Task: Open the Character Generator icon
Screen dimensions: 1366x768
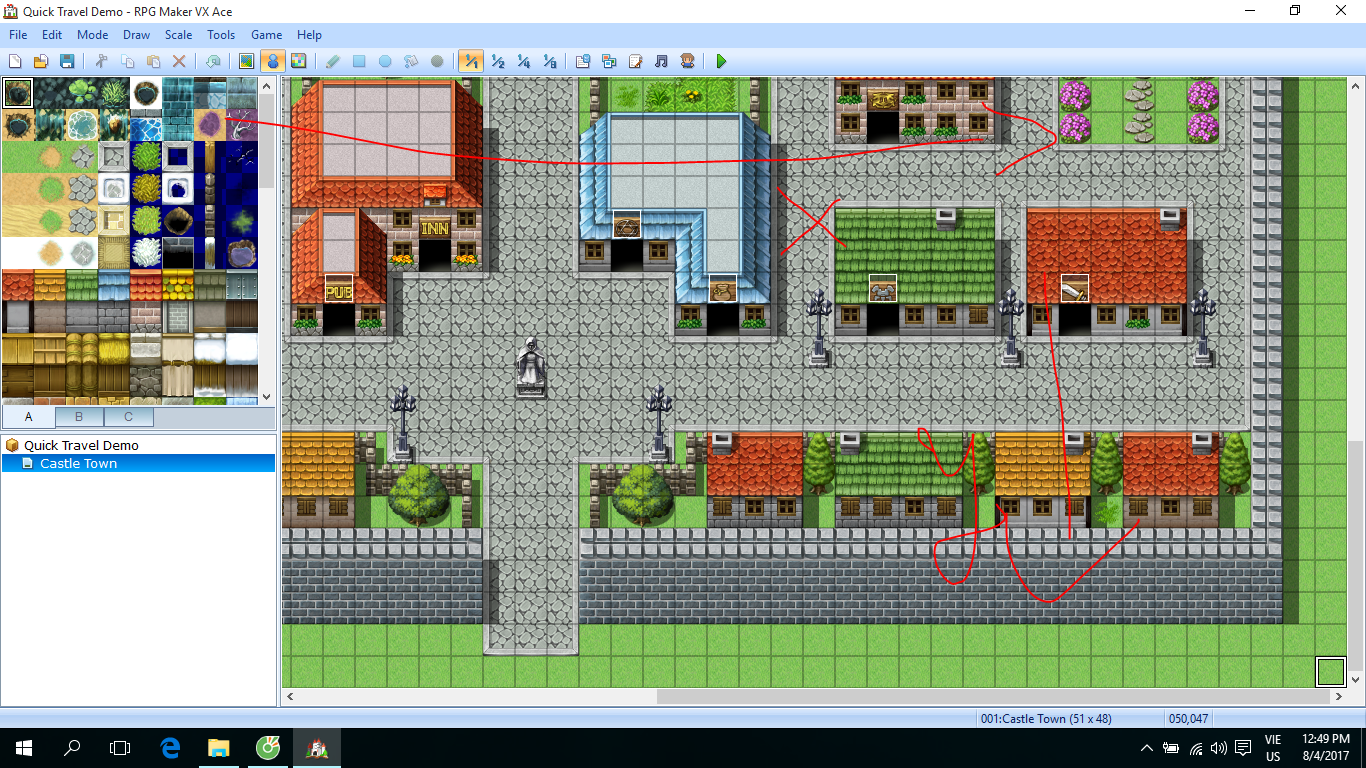Action: click(687, 61)
